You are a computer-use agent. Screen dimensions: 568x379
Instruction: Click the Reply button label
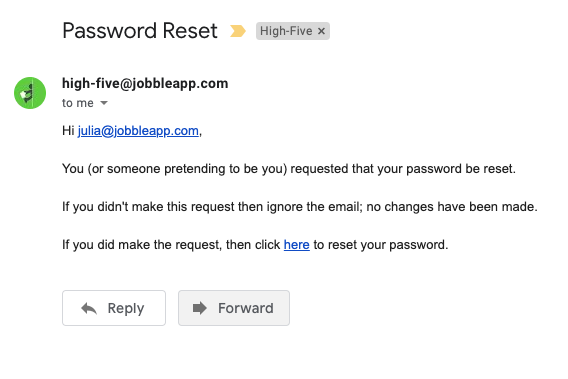pos(126,308)
